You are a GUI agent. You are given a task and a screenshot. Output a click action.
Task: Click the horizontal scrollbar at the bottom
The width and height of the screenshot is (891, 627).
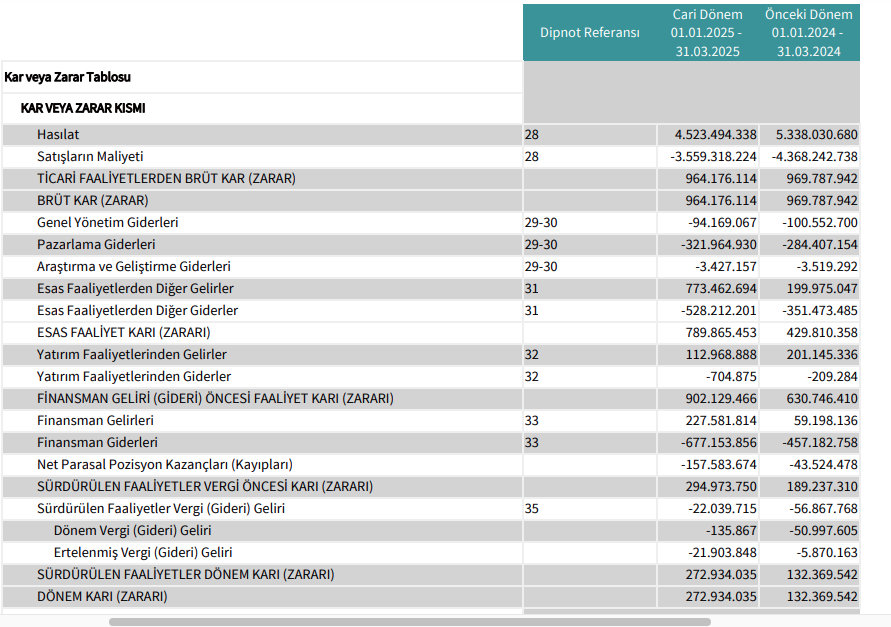point(409,622)
